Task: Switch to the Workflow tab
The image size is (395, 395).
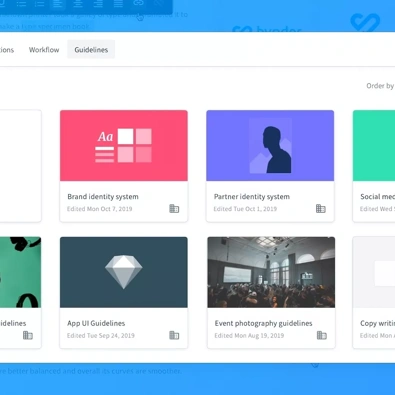Action: point(44,50)
